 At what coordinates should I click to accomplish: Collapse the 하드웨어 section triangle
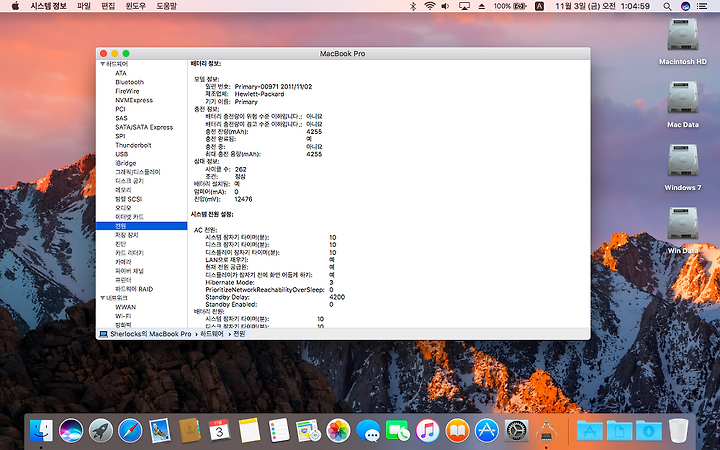coord(103,64)
